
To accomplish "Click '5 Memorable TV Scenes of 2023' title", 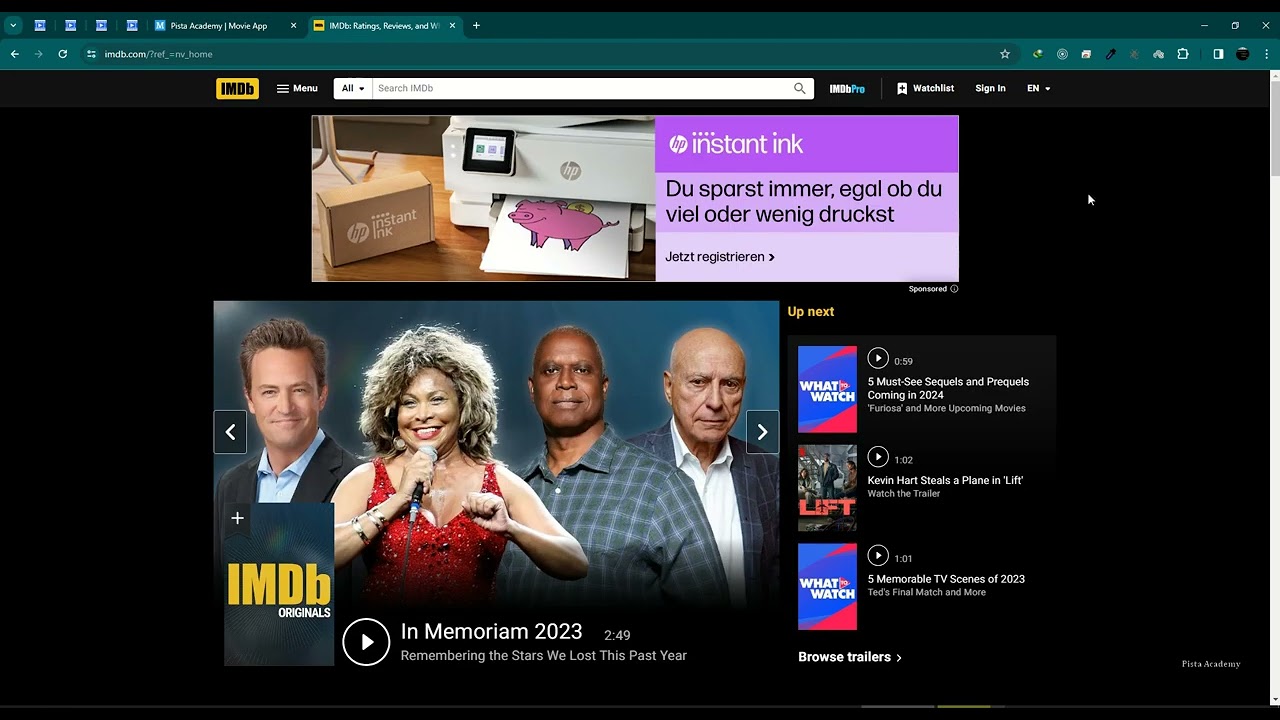I will click(946, 579).
